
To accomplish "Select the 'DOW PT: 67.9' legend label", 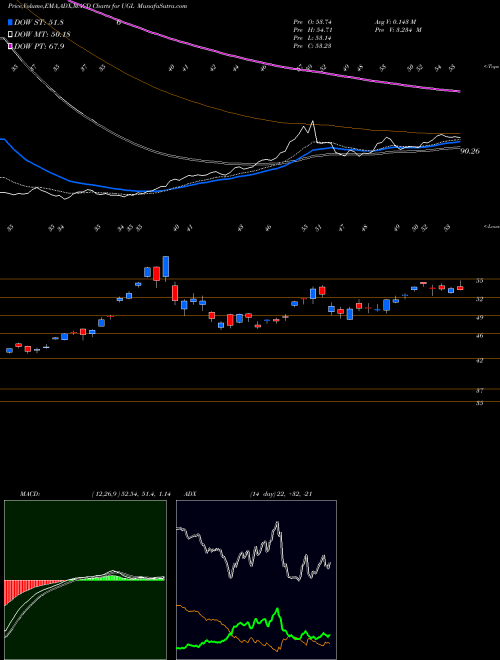I will tap(39, 46).
